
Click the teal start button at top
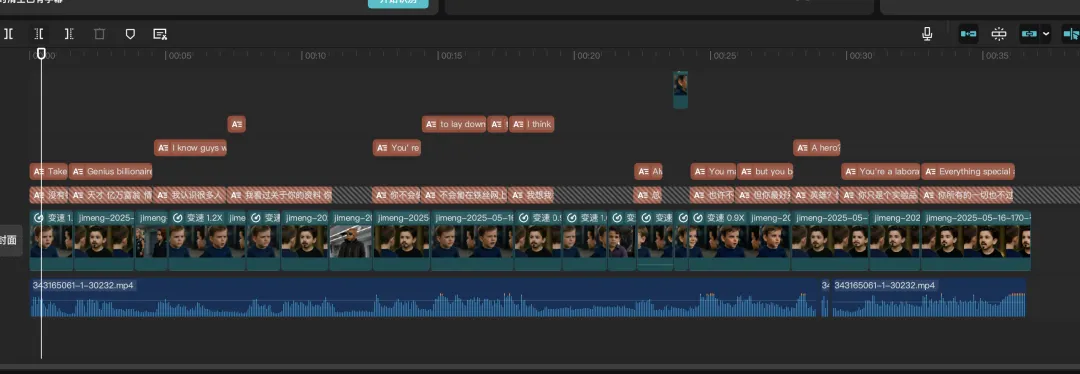[398, 3]
